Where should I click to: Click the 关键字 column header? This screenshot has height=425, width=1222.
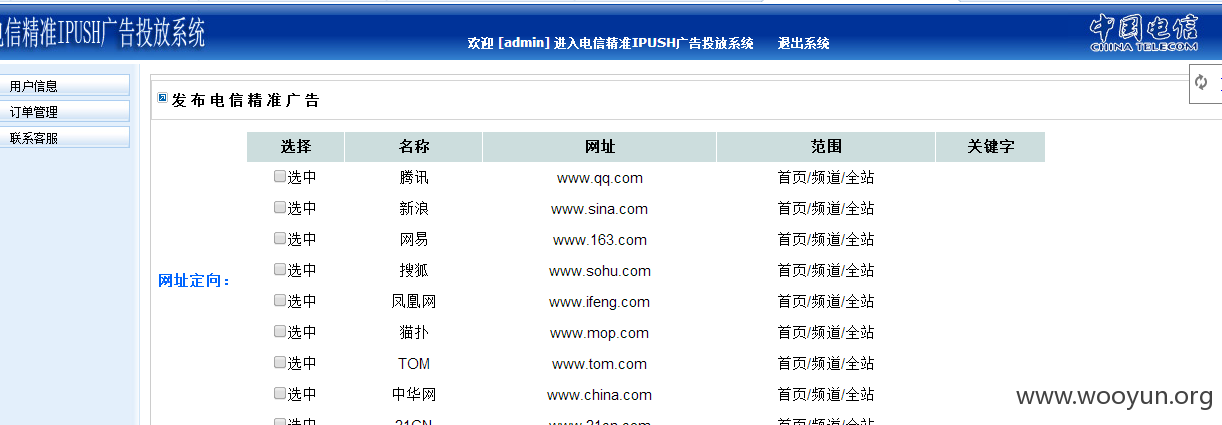click(x=991, y=147)
